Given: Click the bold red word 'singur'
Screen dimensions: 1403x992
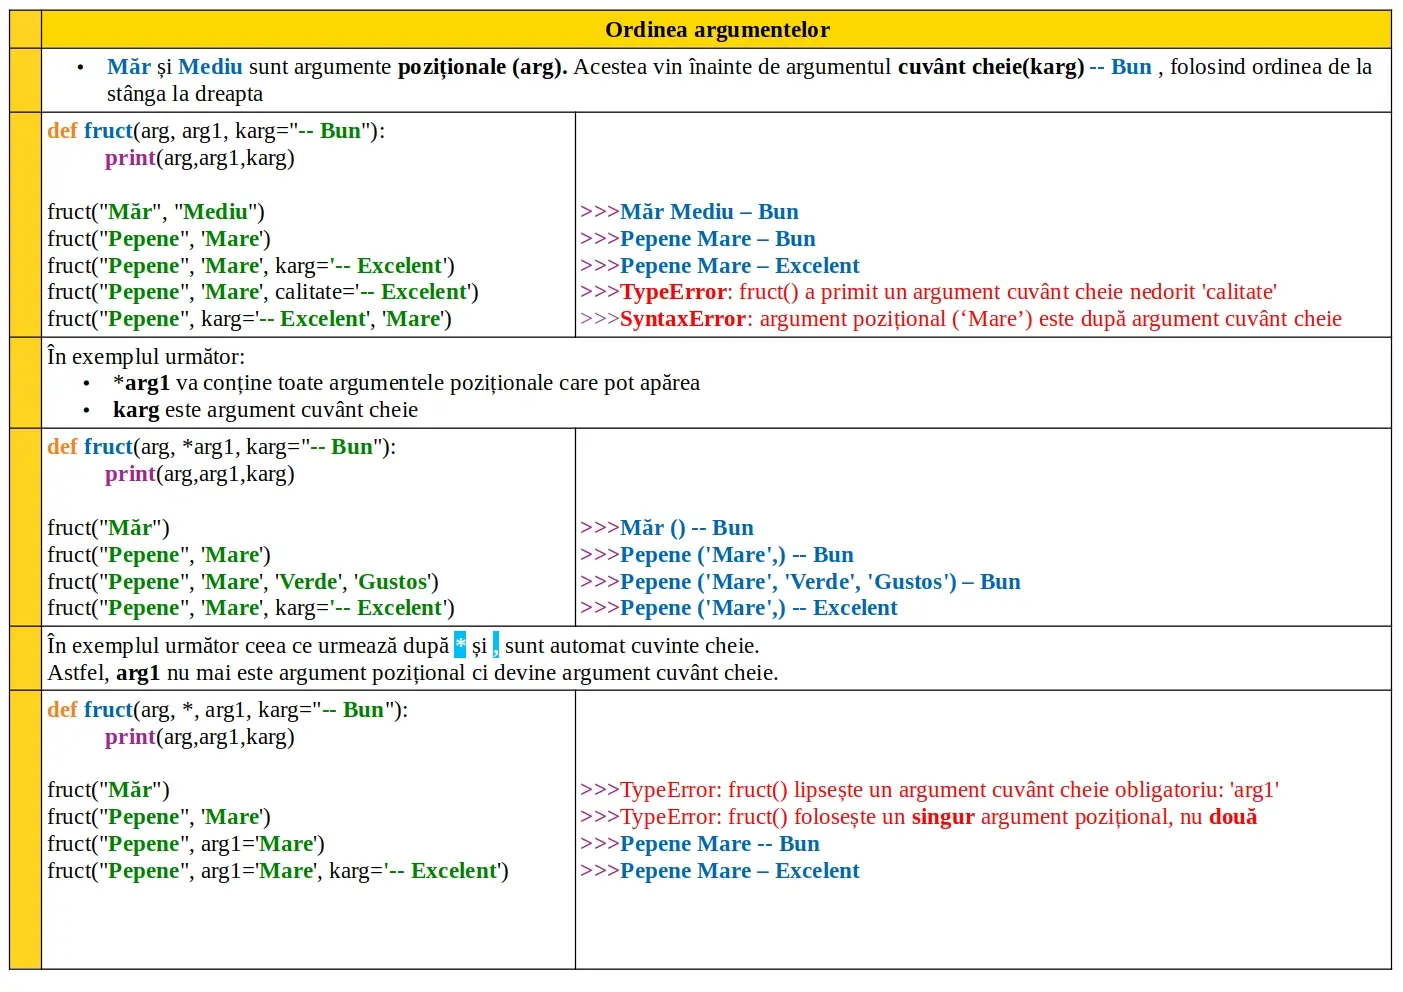Looking at the screenshot, I should 942,817.
